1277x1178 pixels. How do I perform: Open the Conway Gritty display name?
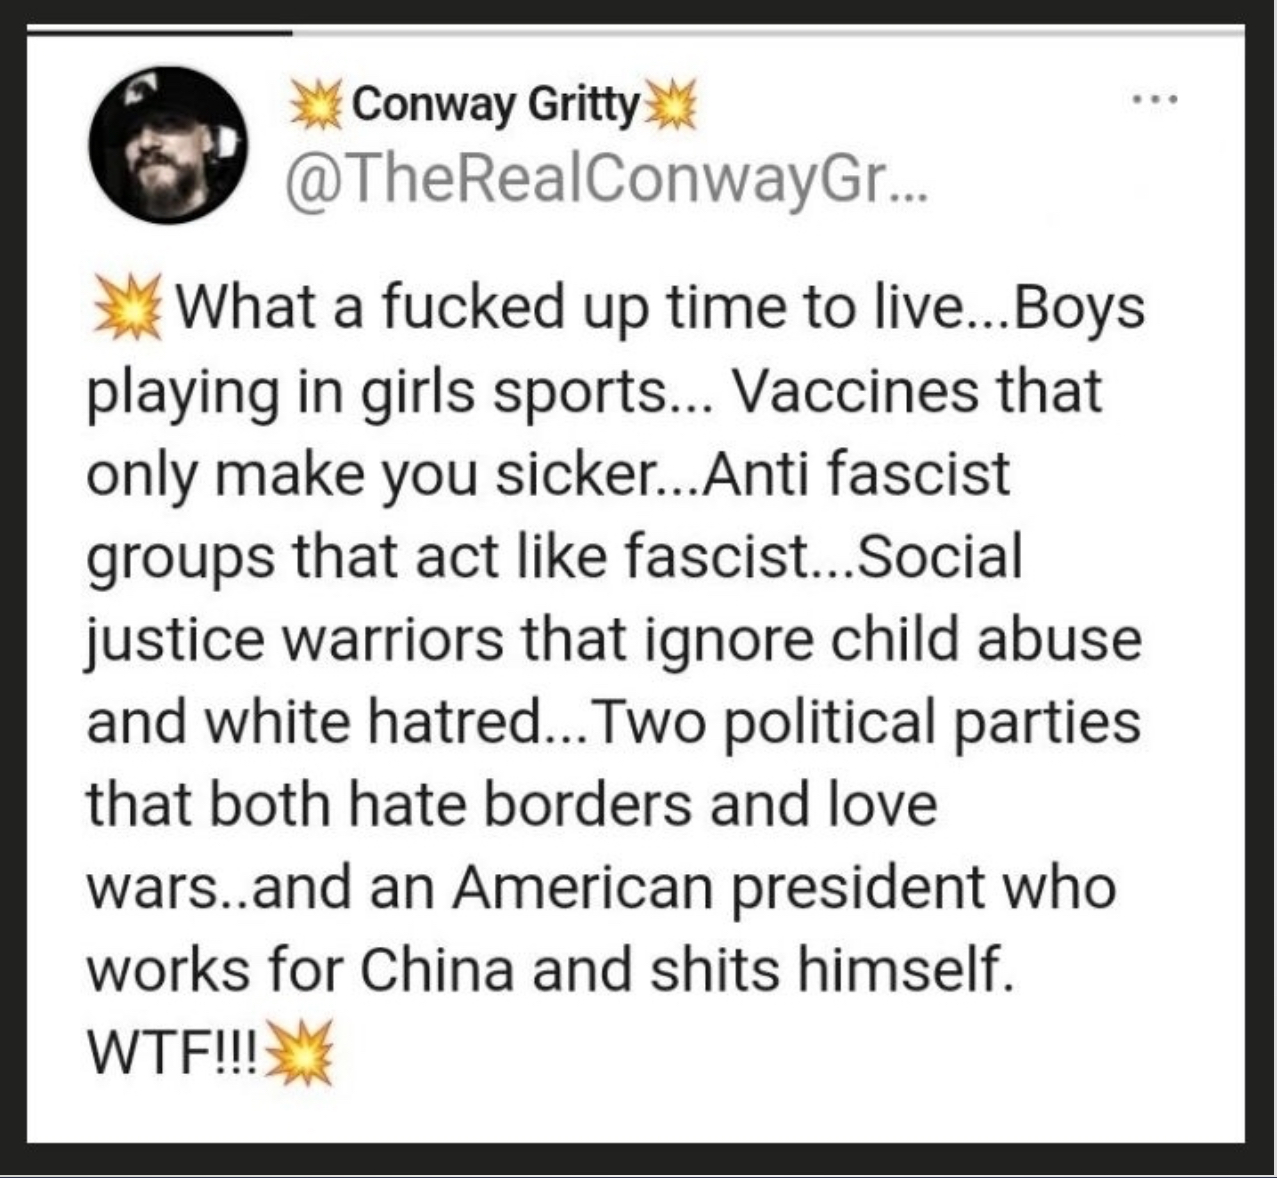pyautogui.click(x=495, y=104)
